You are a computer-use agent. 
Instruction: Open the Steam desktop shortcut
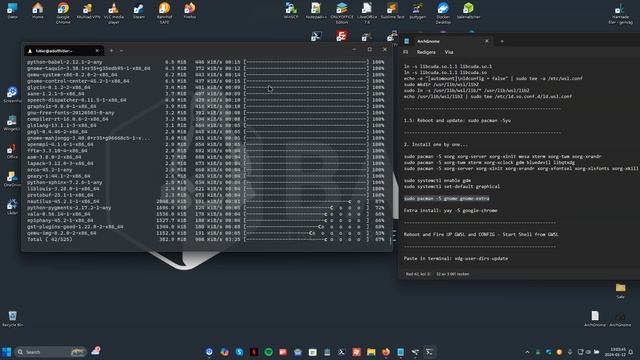click(139, 11)
